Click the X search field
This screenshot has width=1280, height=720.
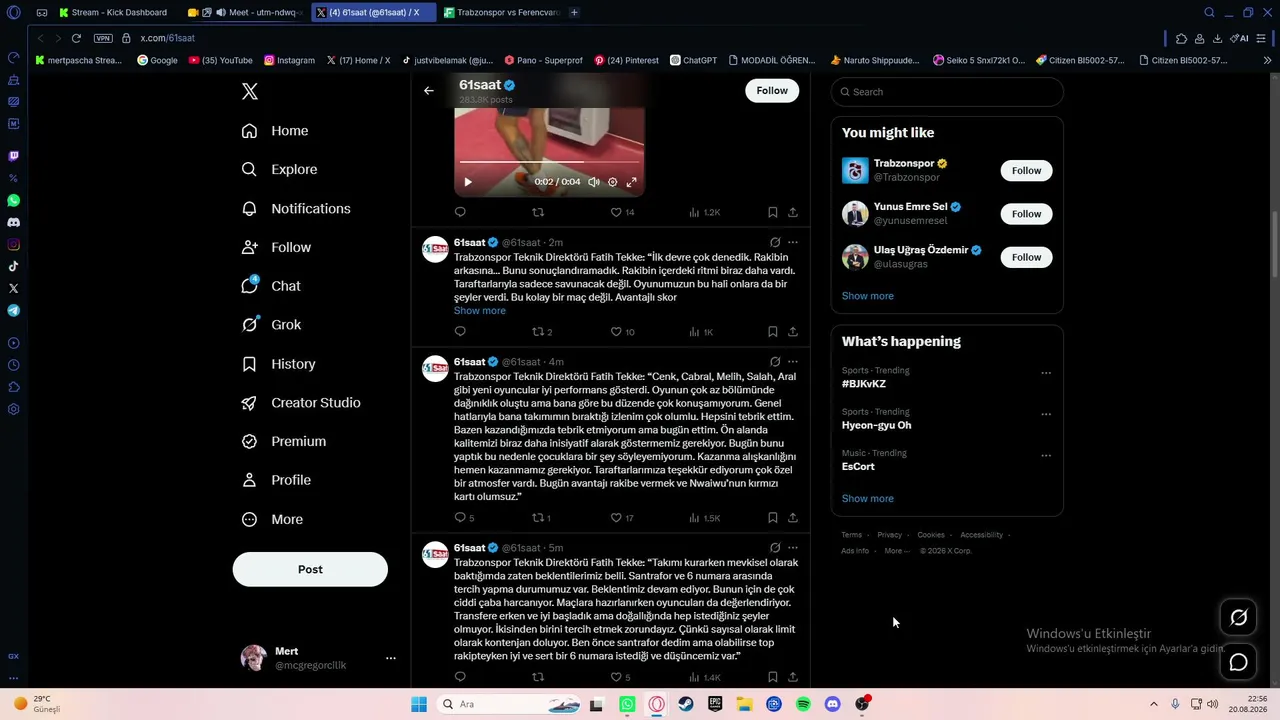947,92
